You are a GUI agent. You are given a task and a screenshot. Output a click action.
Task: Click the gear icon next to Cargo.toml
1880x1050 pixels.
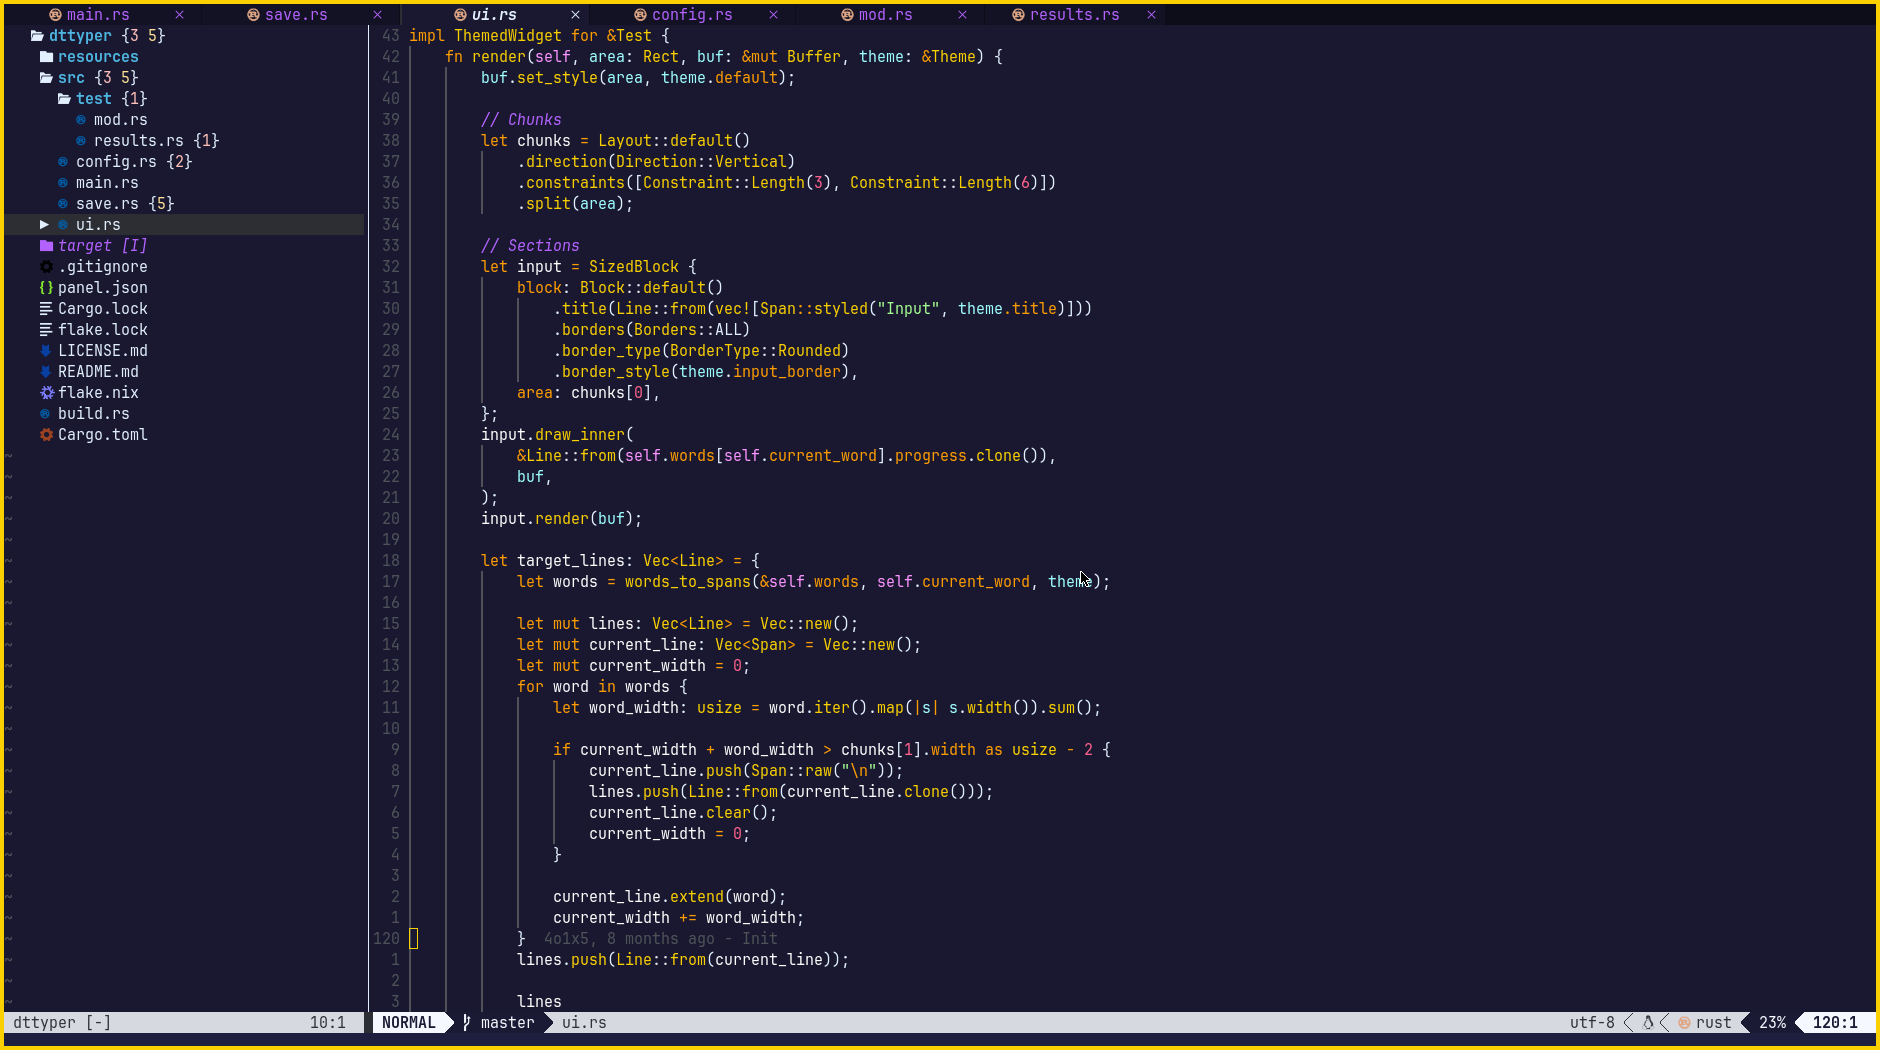[x=46, y=435]
